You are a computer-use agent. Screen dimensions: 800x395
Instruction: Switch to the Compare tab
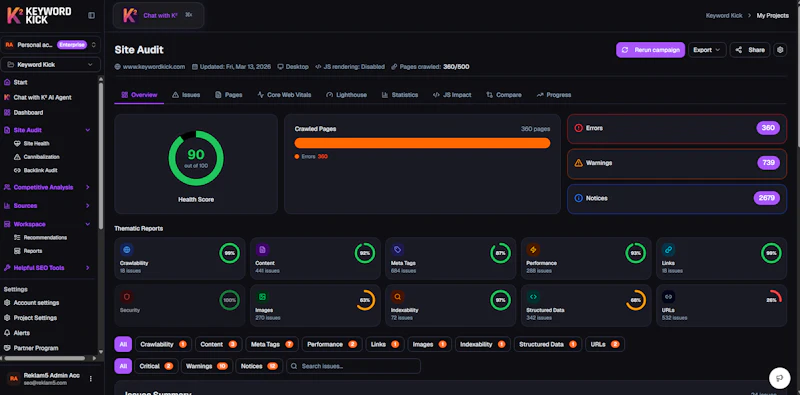(504, 95)
